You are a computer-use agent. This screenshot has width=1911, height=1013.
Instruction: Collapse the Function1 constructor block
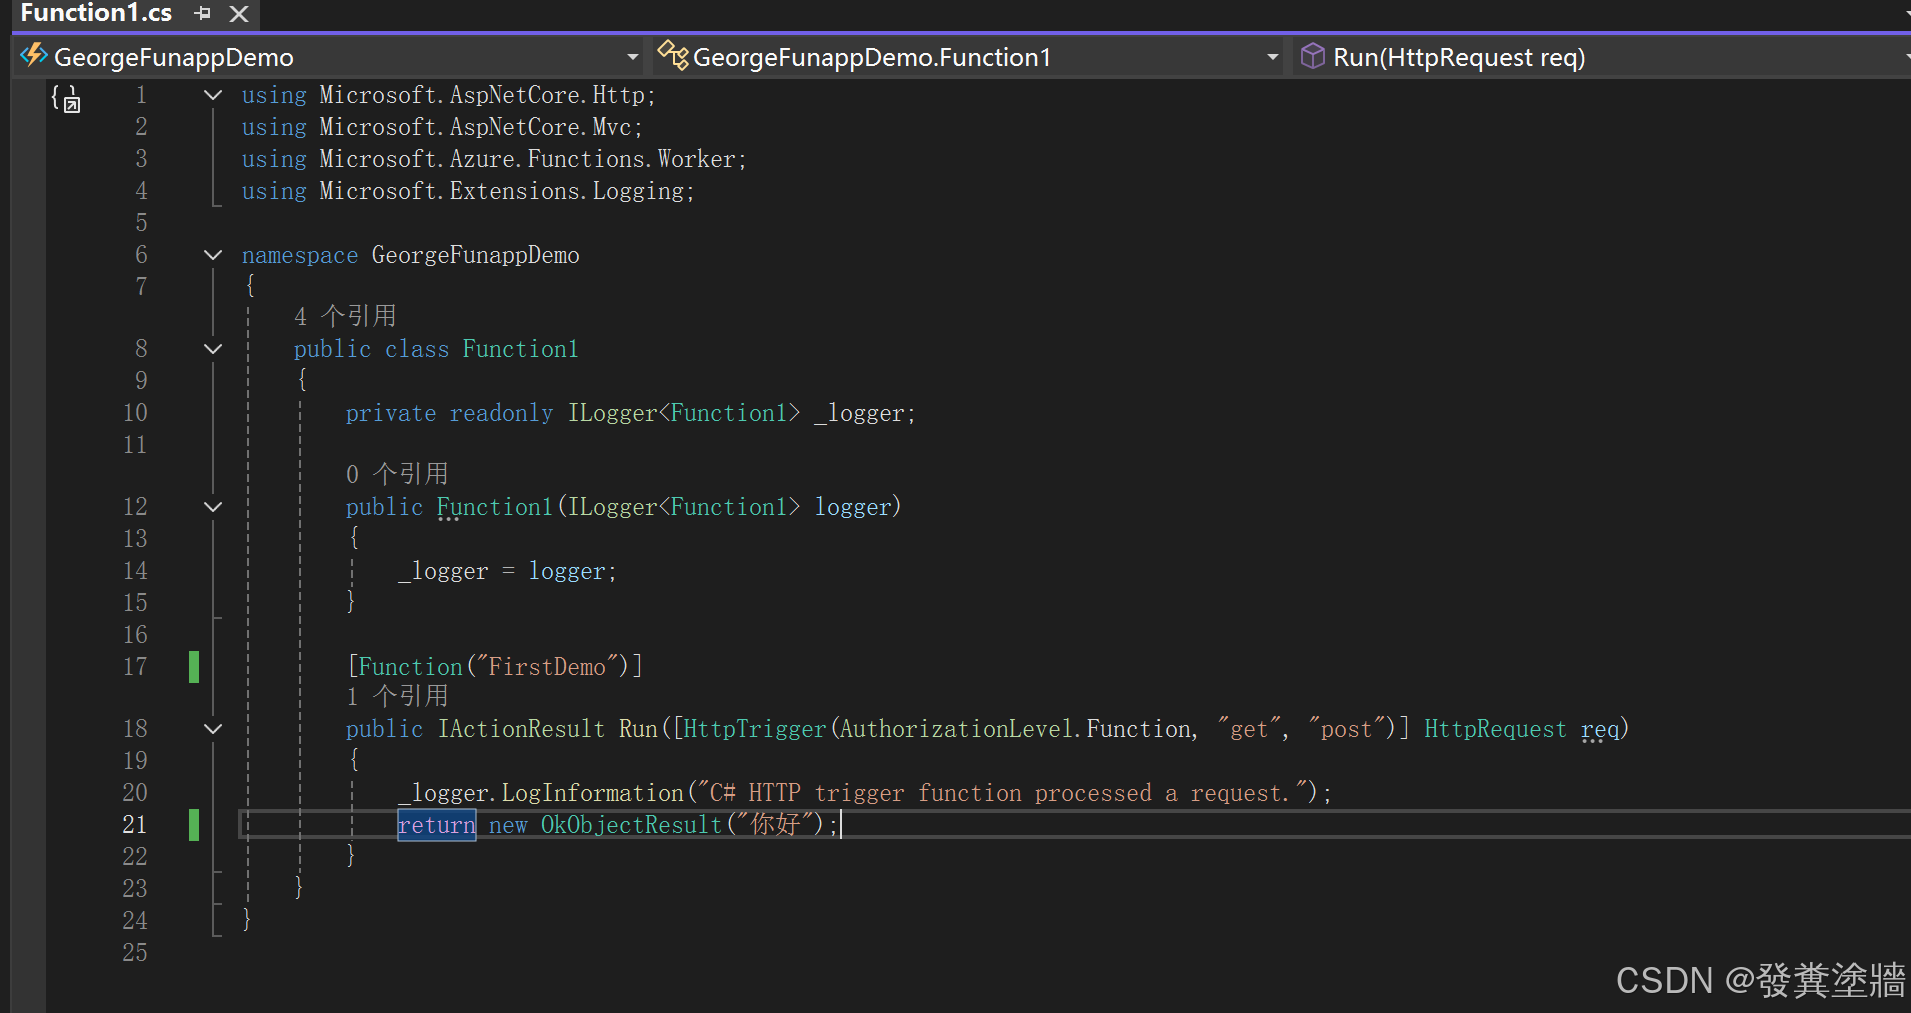pyautogui.click(x=213, y=507)
